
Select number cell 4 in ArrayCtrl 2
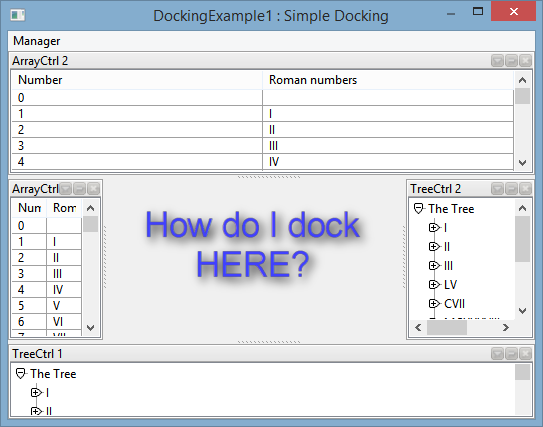[x=137, y=161]
